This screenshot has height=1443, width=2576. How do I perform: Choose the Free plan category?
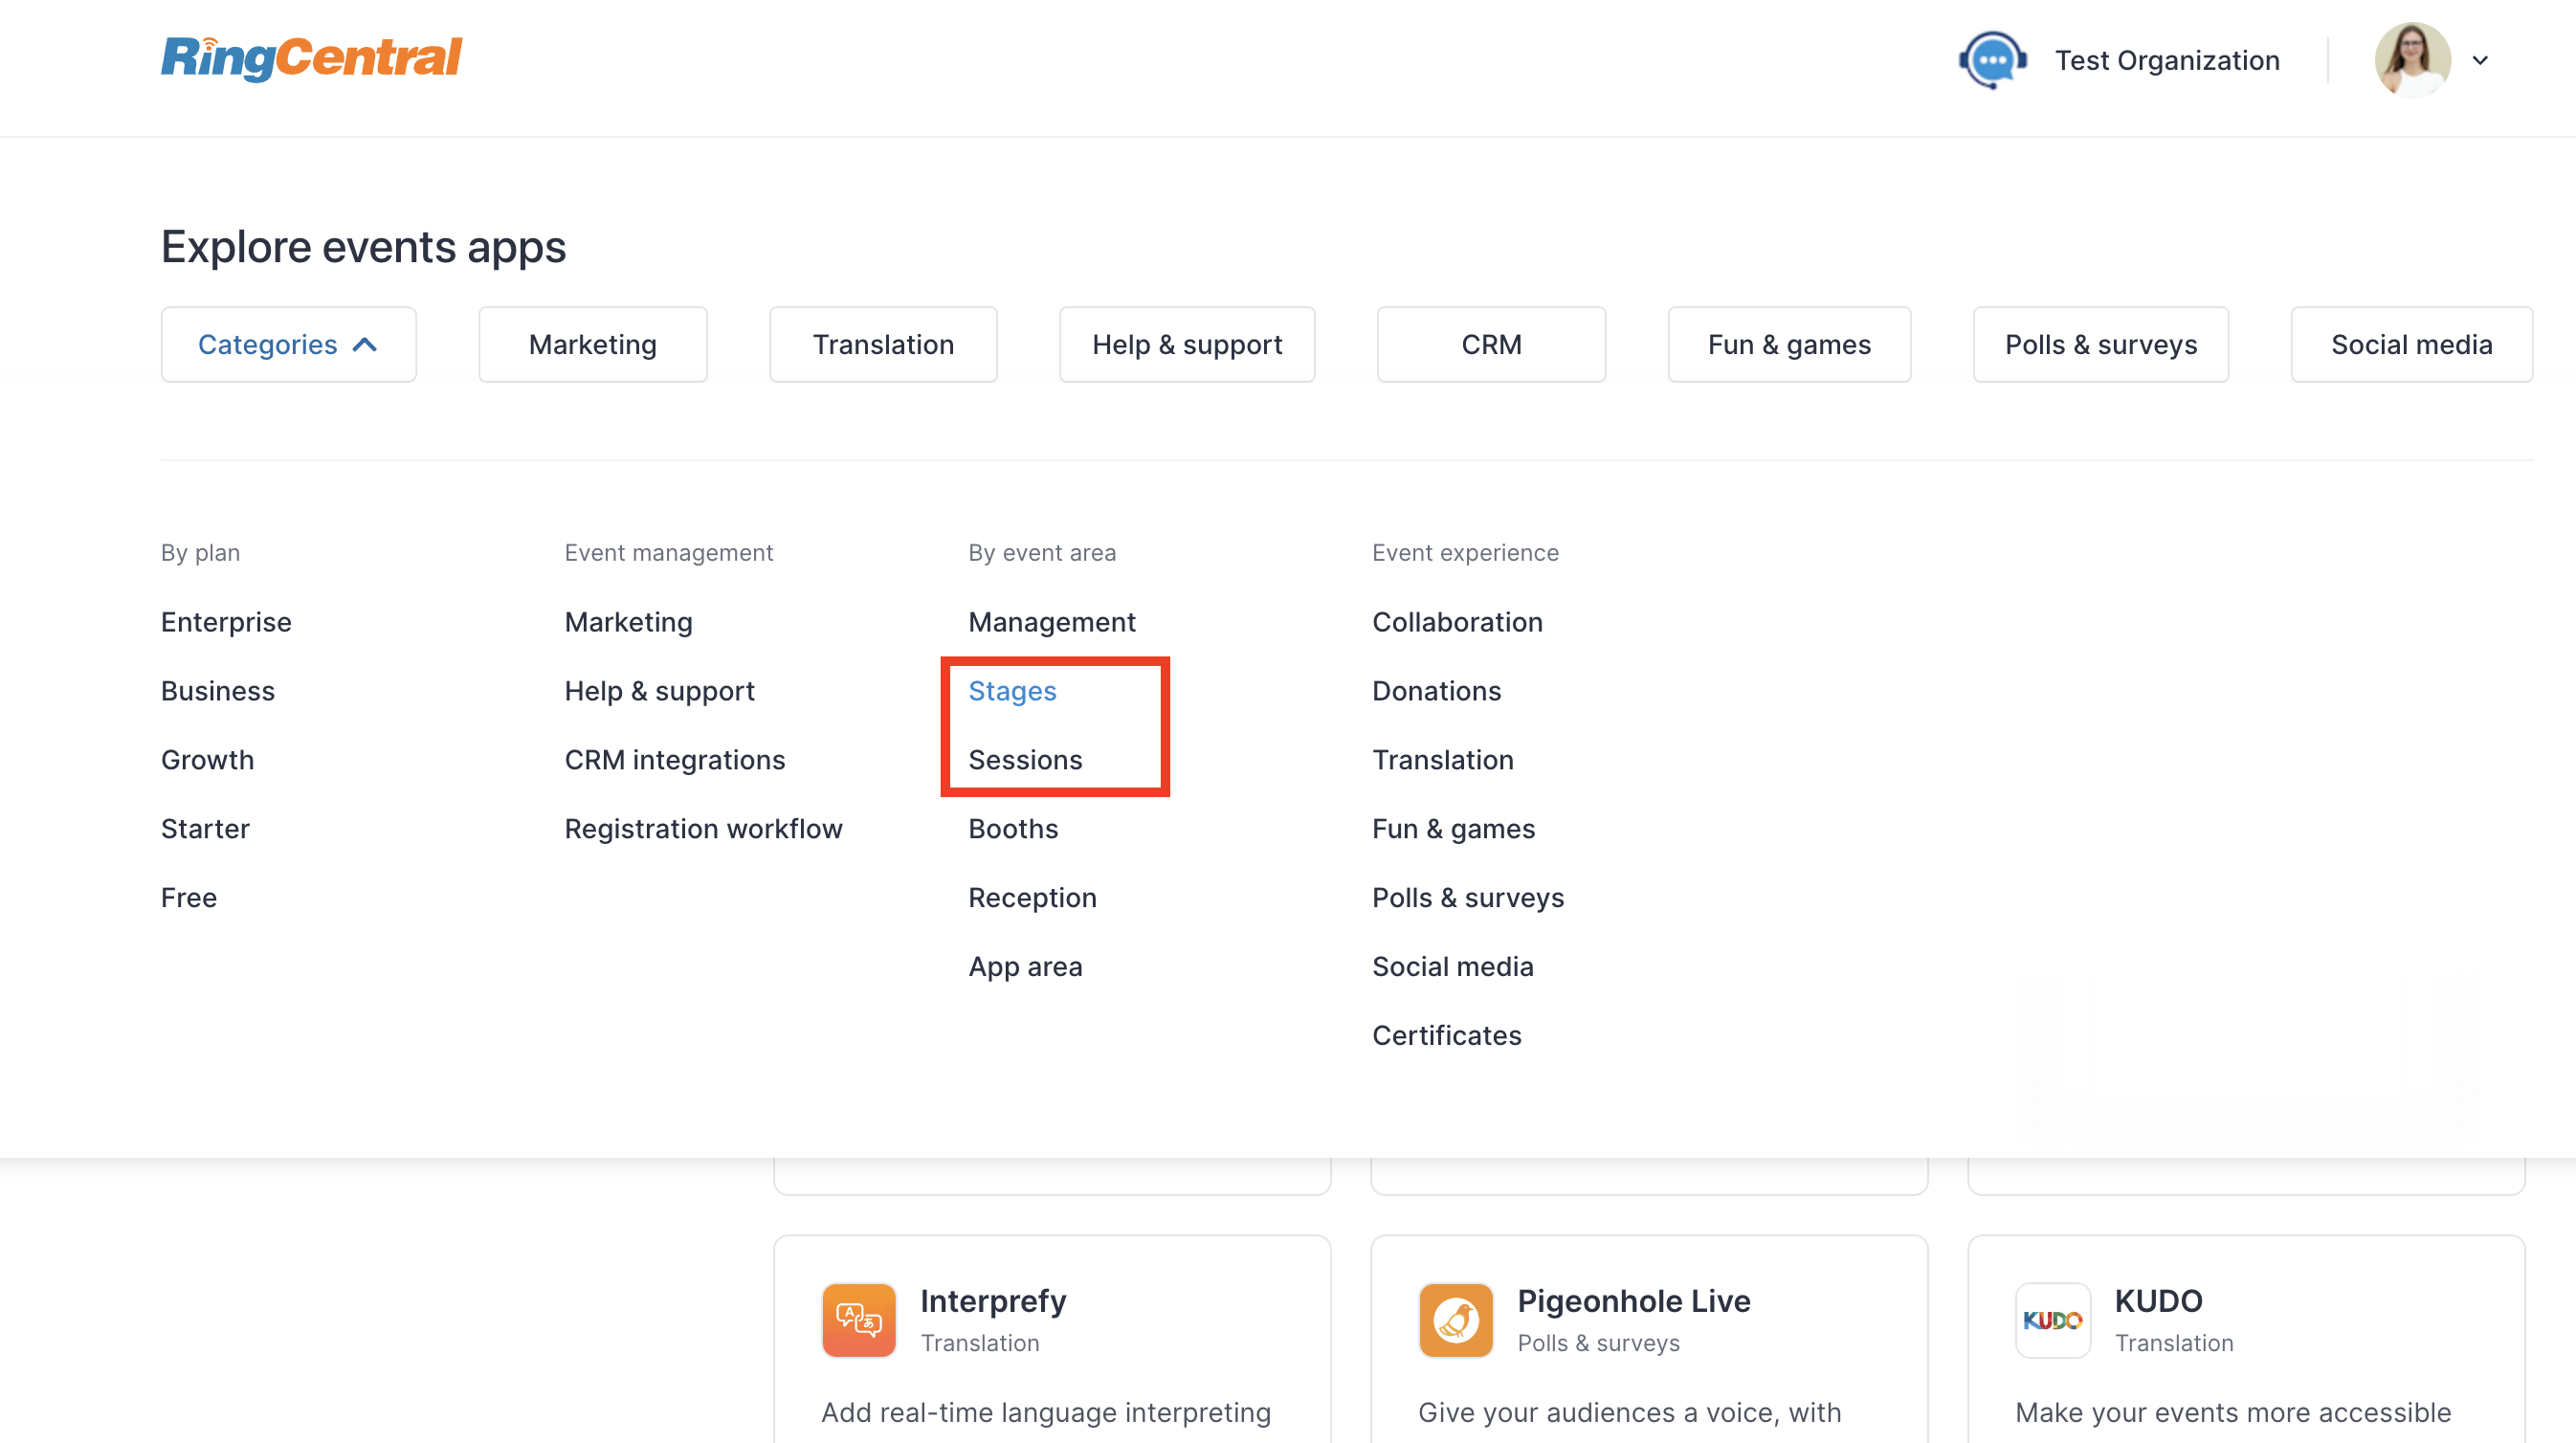[189, 898]
